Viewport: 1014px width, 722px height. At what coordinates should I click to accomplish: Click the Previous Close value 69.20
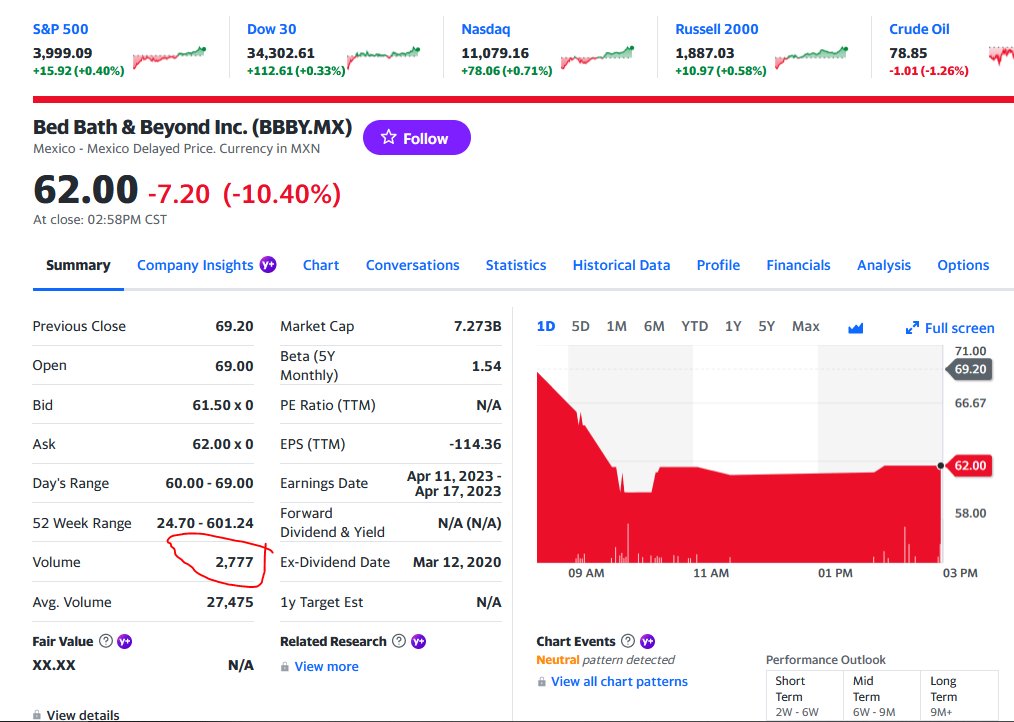pyautogui.click(x=234, y=326)
